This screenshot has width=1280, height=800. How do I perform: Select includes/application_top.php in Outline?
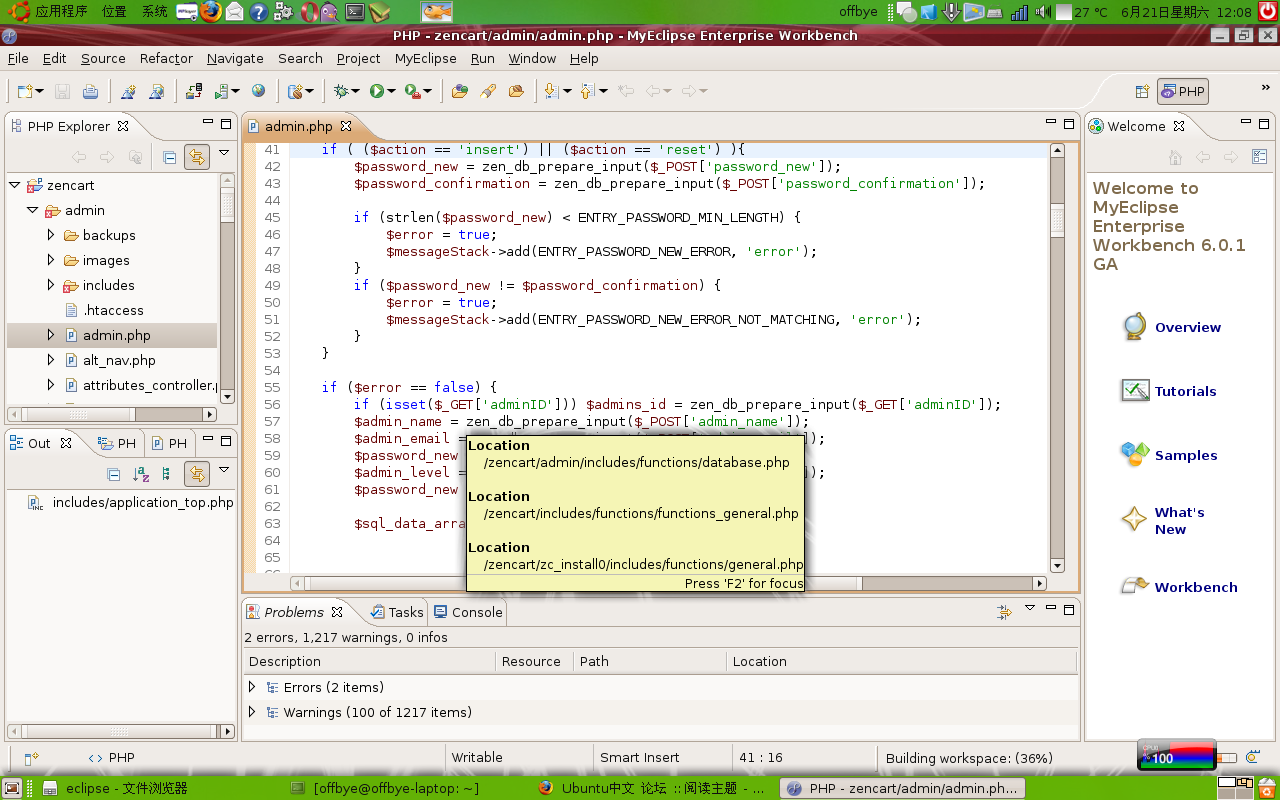point(143,502)
